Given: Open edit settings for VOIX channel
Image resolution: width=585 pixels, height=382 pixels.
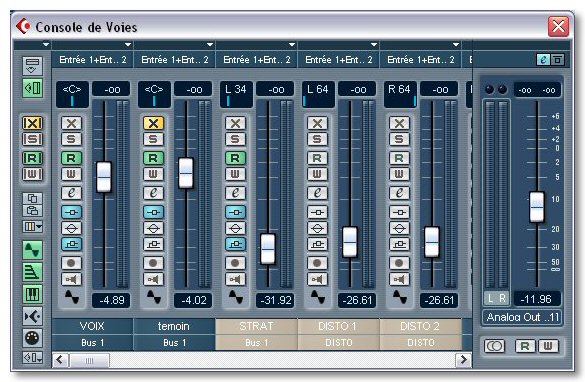Looking at the screenshot, I should tap(71, 193).
